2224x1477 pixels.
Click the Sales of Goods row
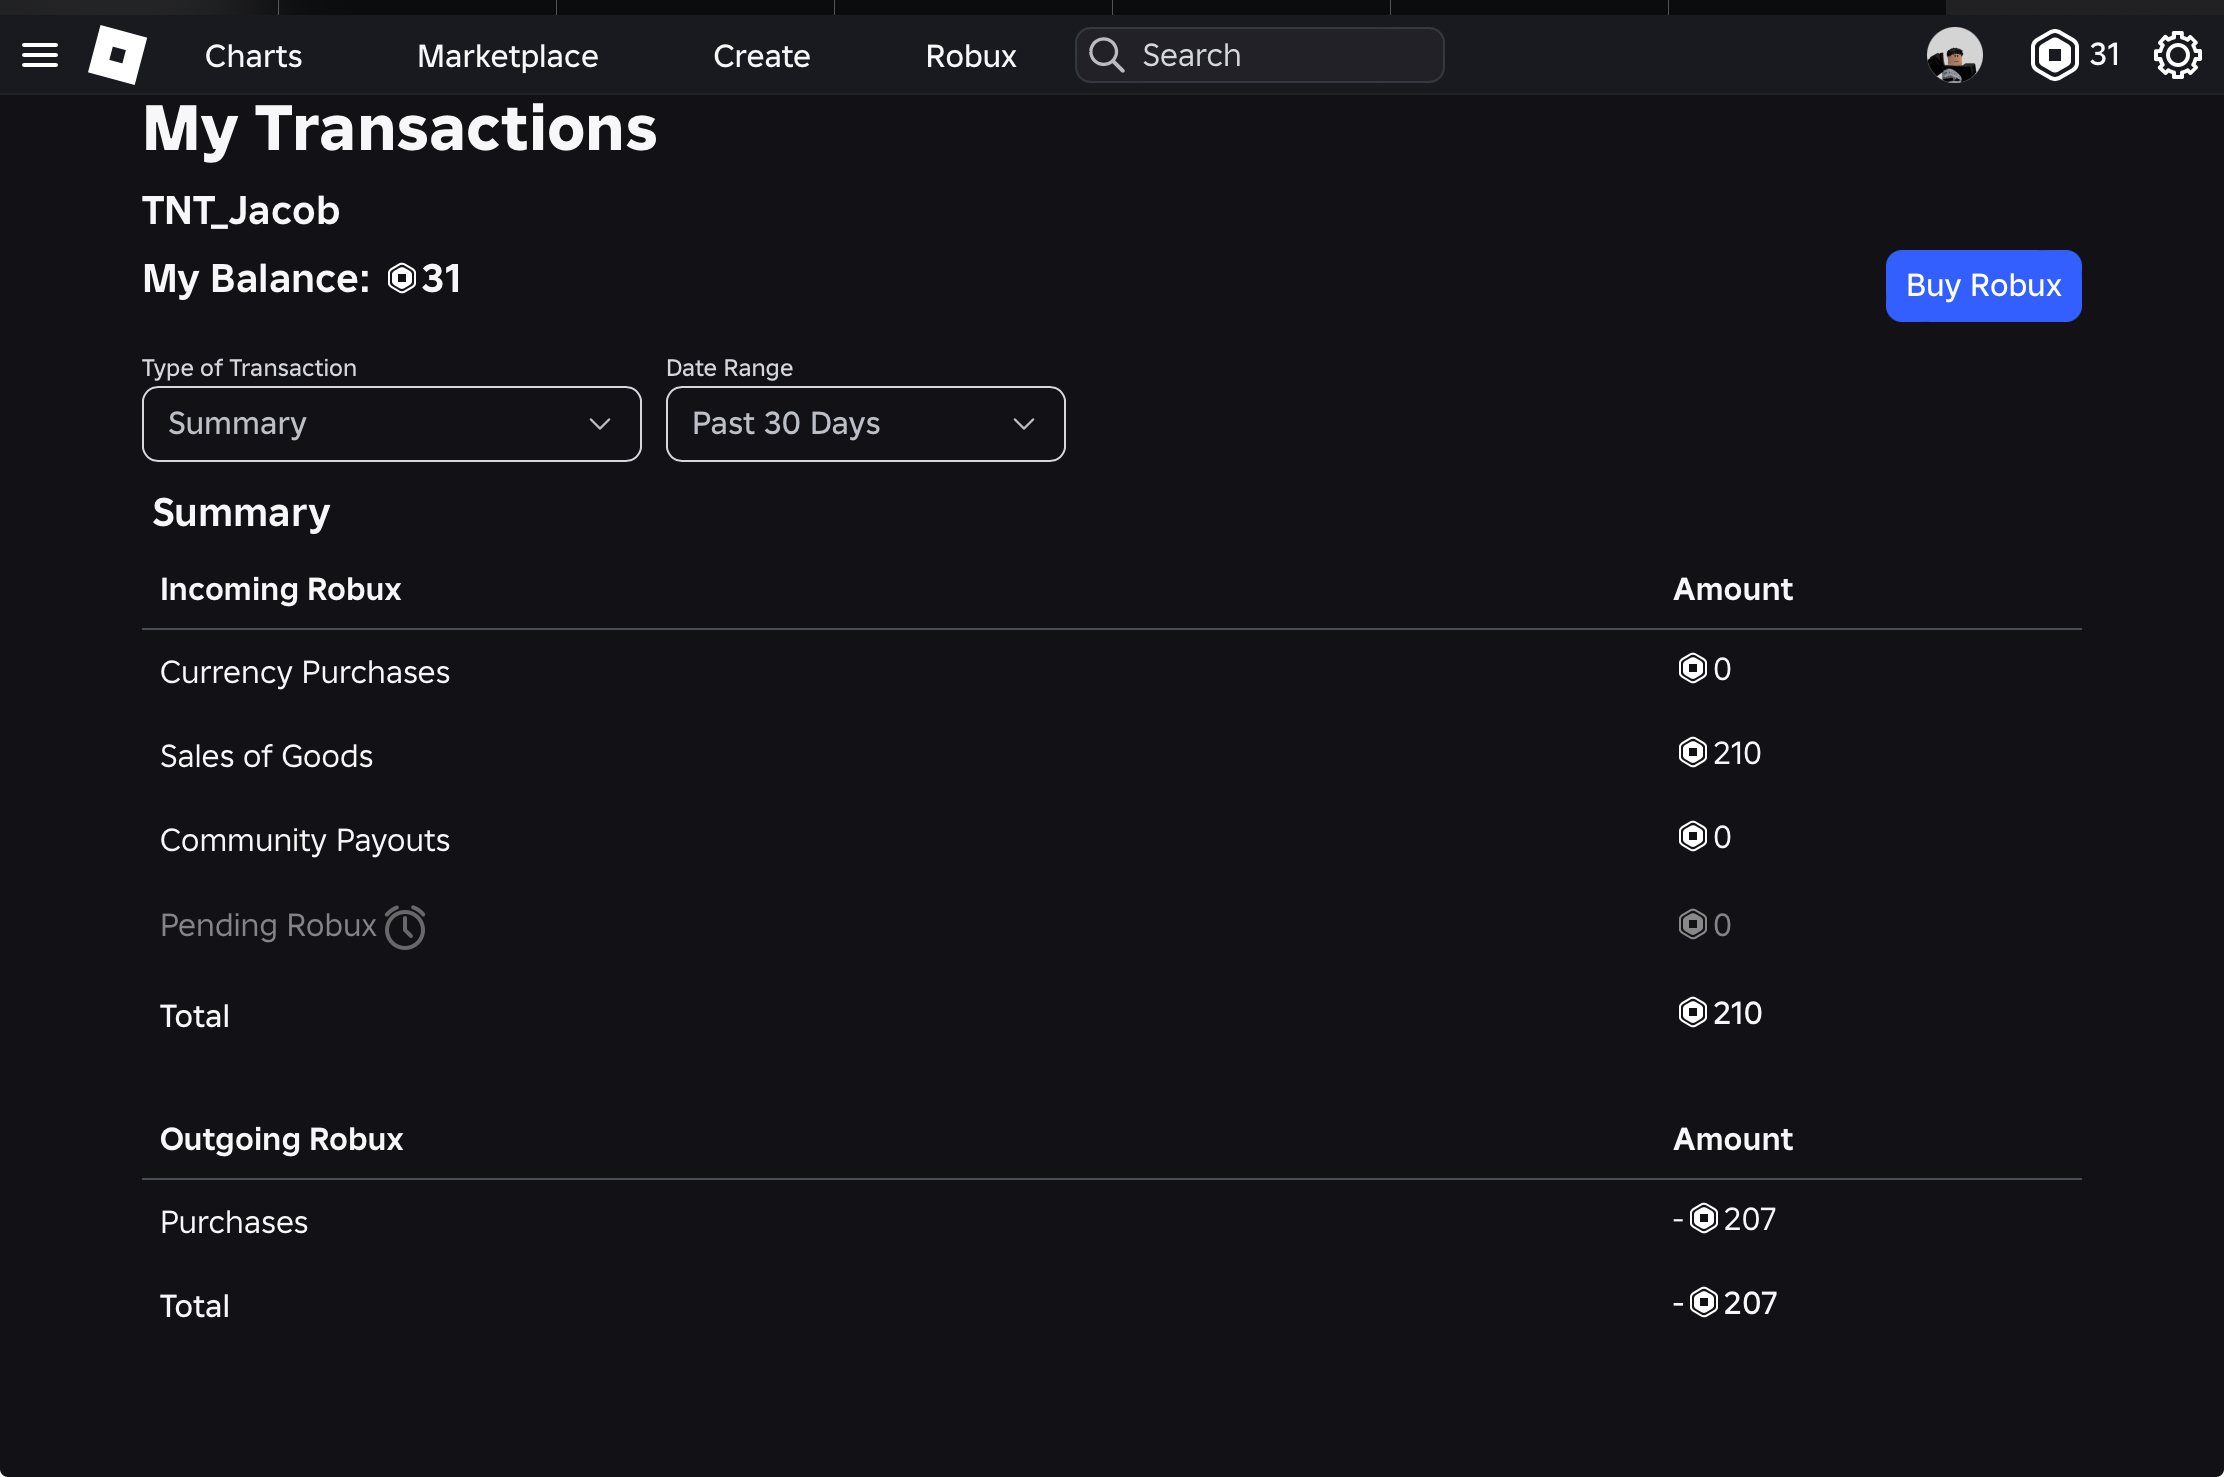point(1112,755)
